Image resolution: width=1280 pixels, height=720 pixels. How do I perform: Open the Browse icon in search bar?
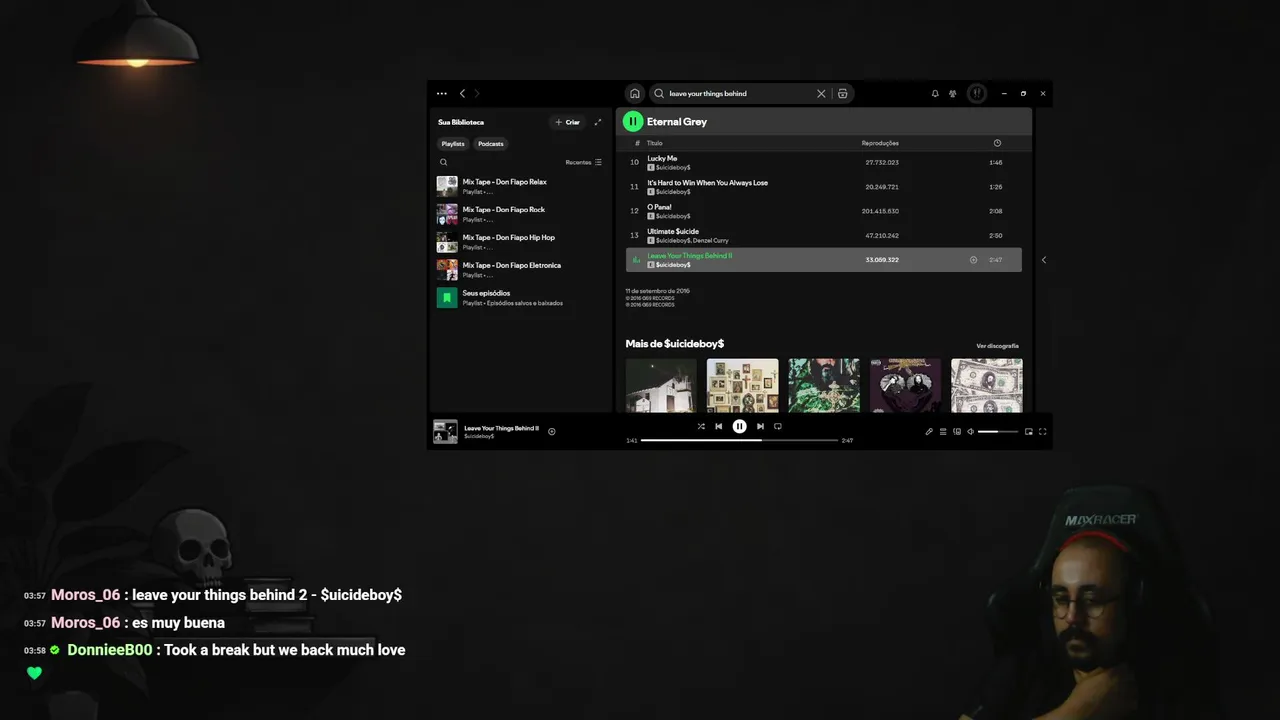coord(843,93)
